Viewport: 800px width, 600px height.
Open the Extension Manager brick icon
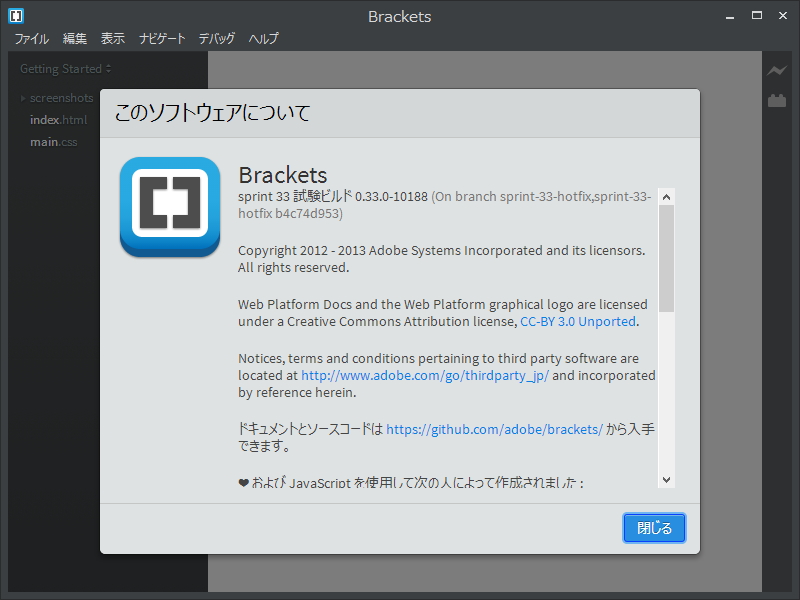tap(775, 100)
